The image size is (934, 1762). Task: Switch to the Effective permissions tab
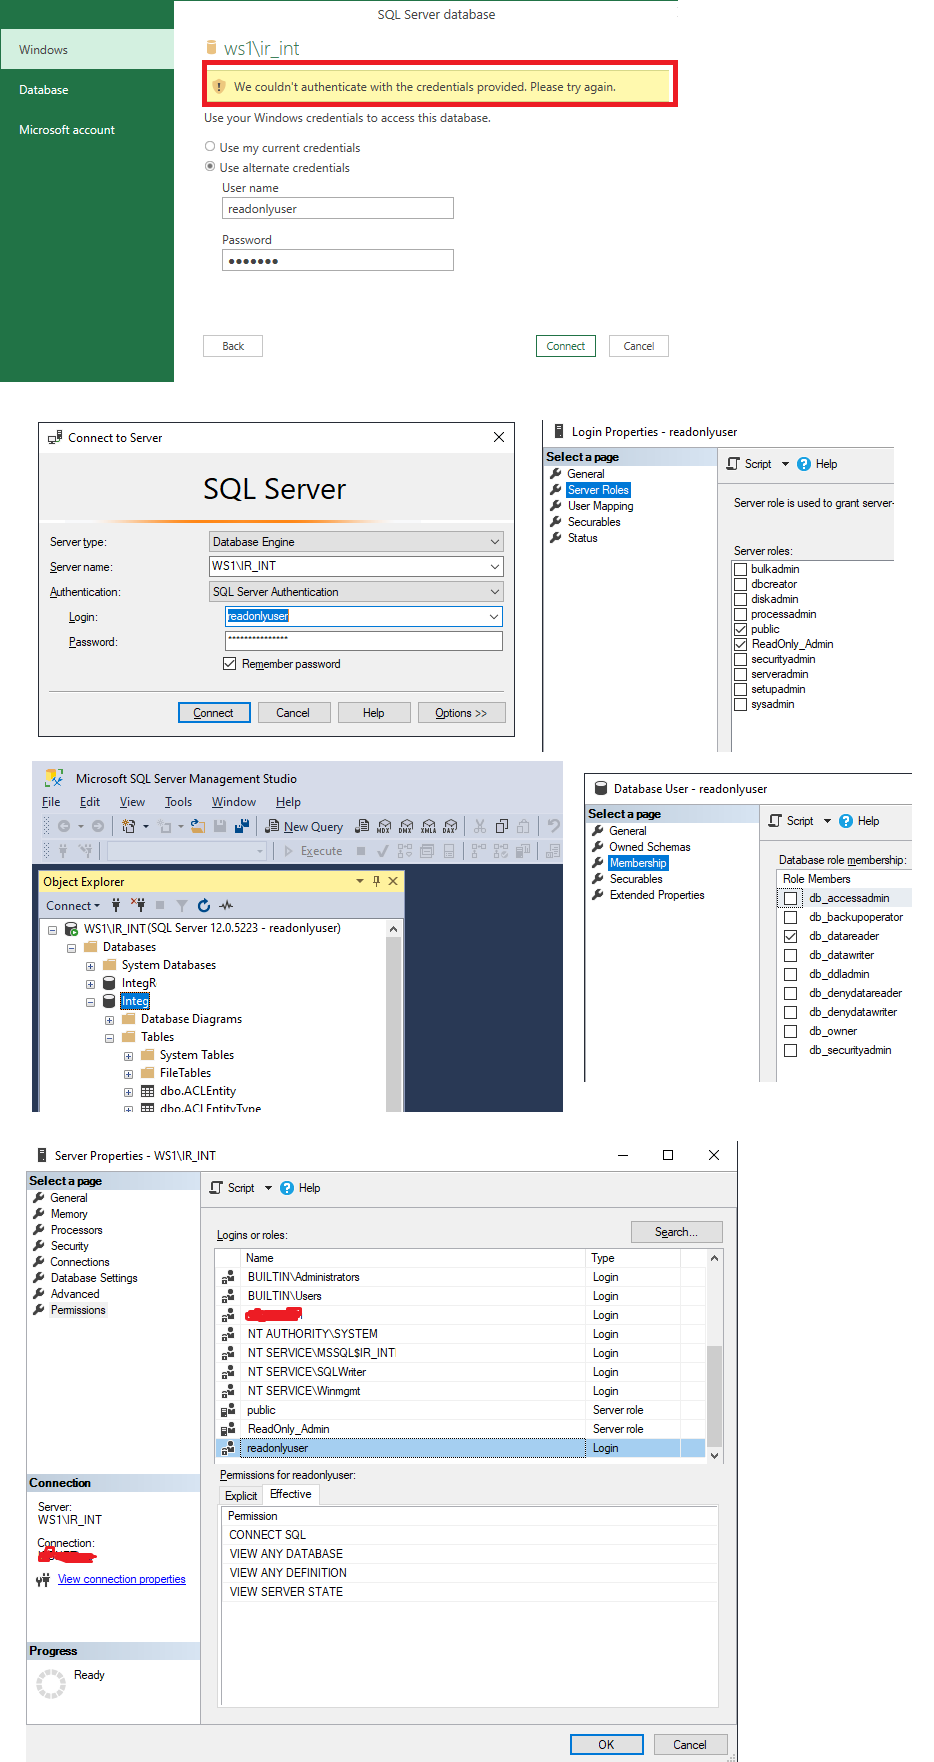pos(290,1494)
